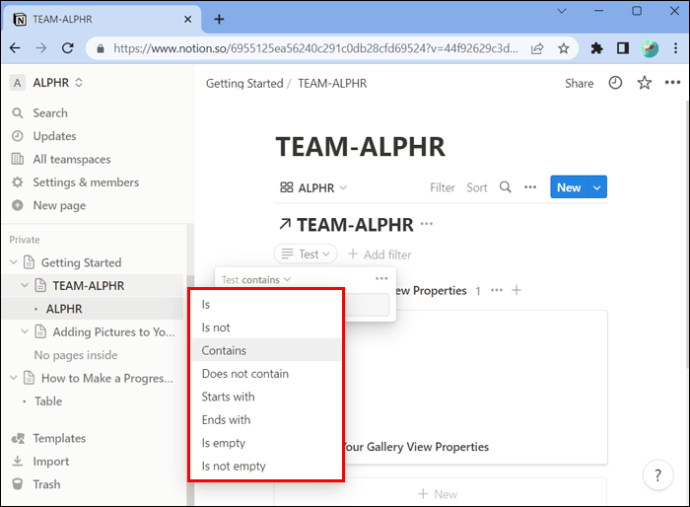Viewport: 690px width, 507px height.
Task: Favorite the page with the star icon
Action: click(644, 83)
